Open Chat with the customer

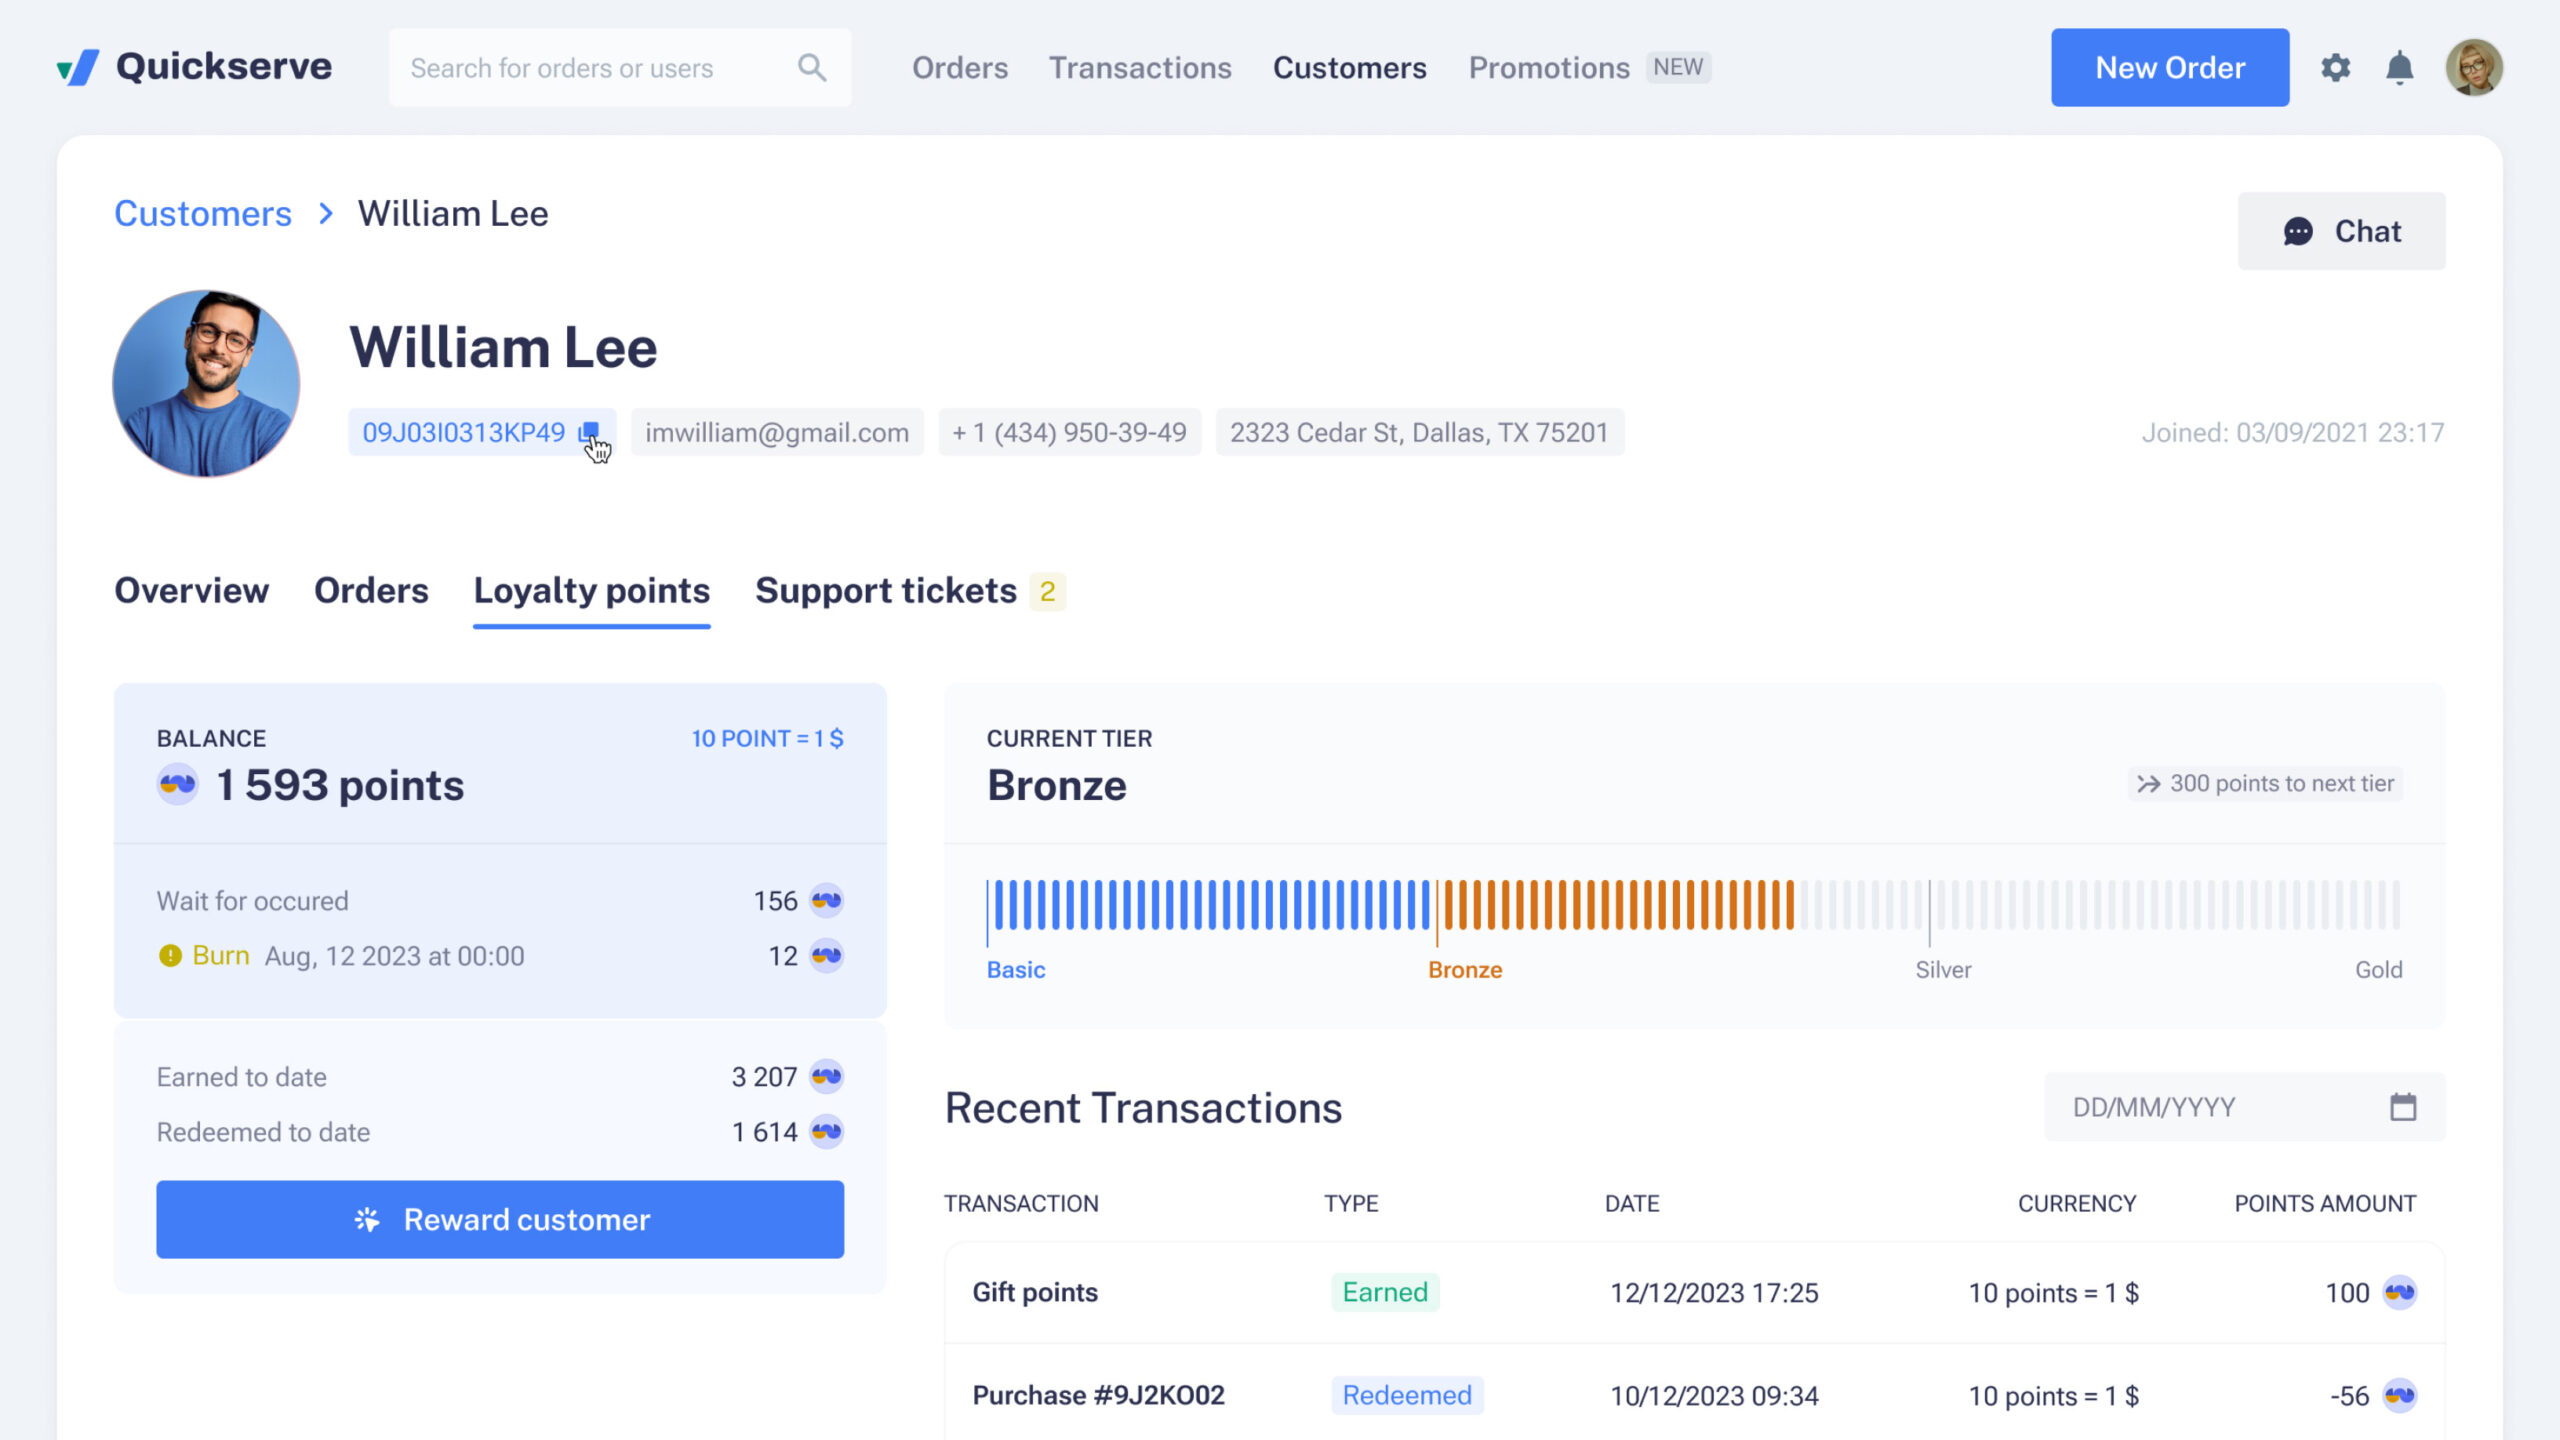click(x=2341, y=231)
